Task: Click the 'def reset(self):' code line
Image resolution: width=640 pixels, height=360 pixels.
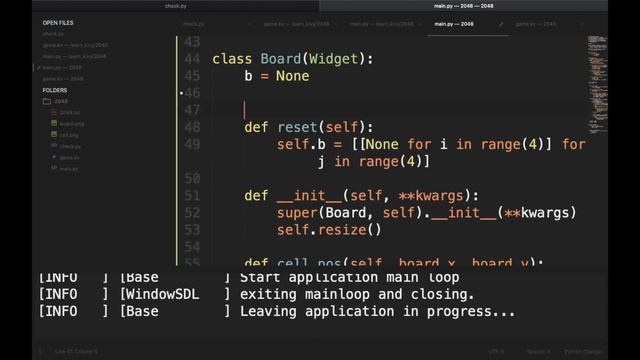Action: coord(309,127)
